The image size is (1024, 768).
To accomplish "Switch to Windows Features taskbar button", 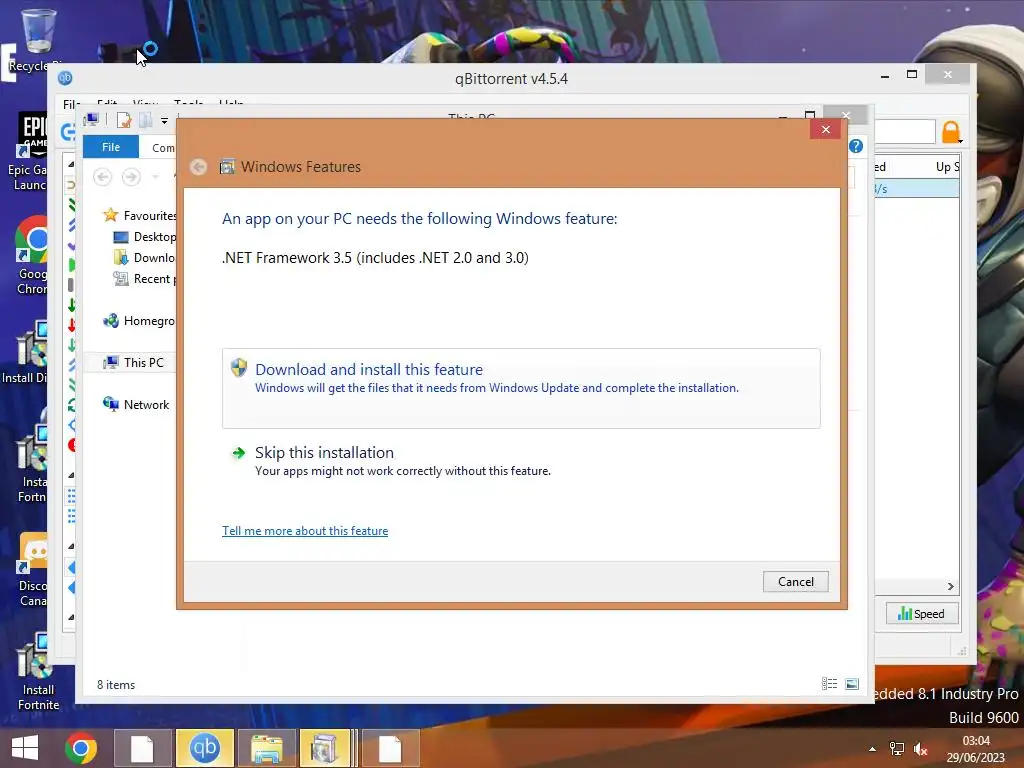I will (x=327, y=748).
